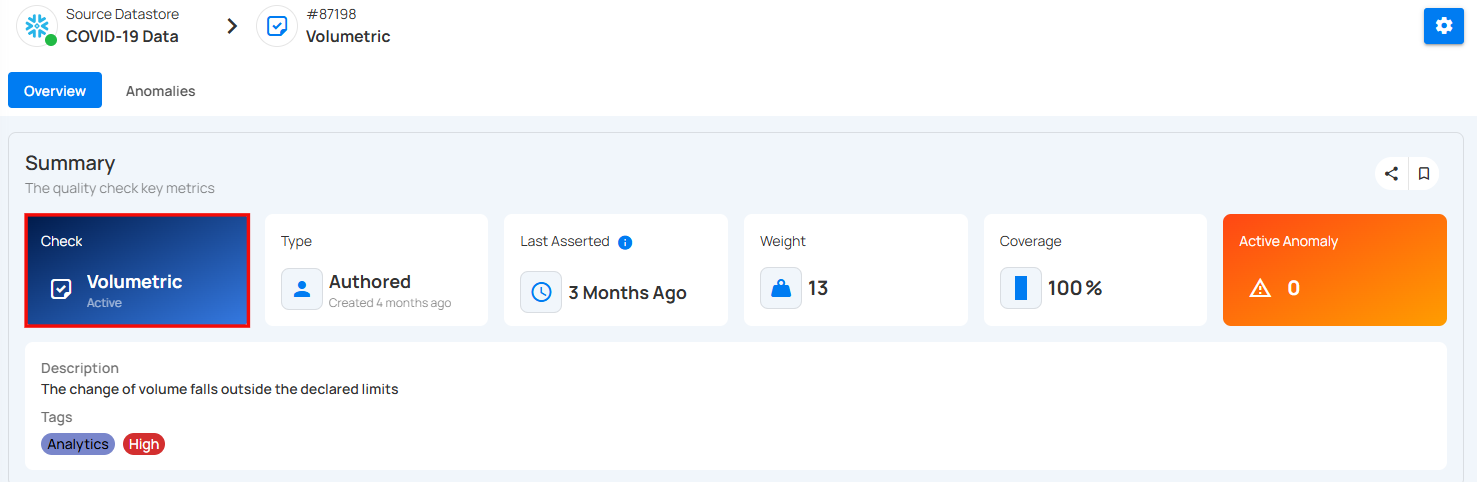The height and width of the screenshot is (482, 1477).
Task: Click the user icon in Type card
Action: pos(301,289)
